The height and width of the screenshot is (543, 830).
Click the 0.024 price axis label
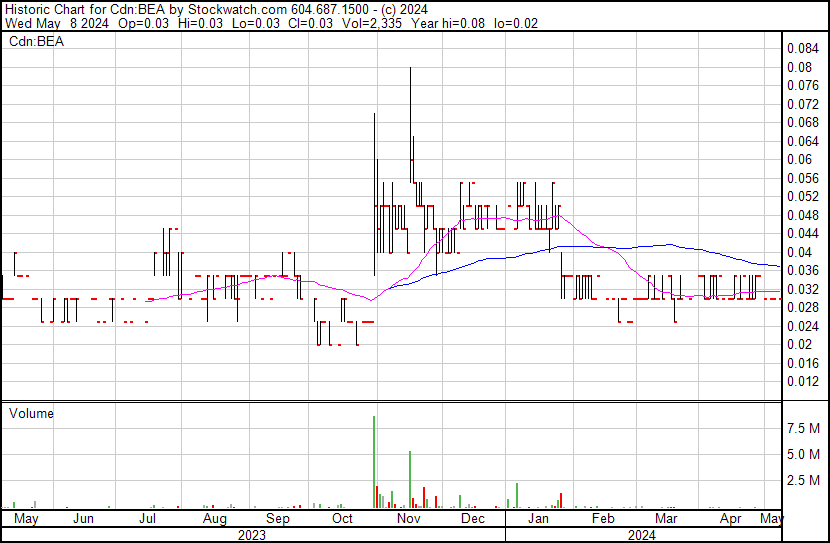coord(803,327)
